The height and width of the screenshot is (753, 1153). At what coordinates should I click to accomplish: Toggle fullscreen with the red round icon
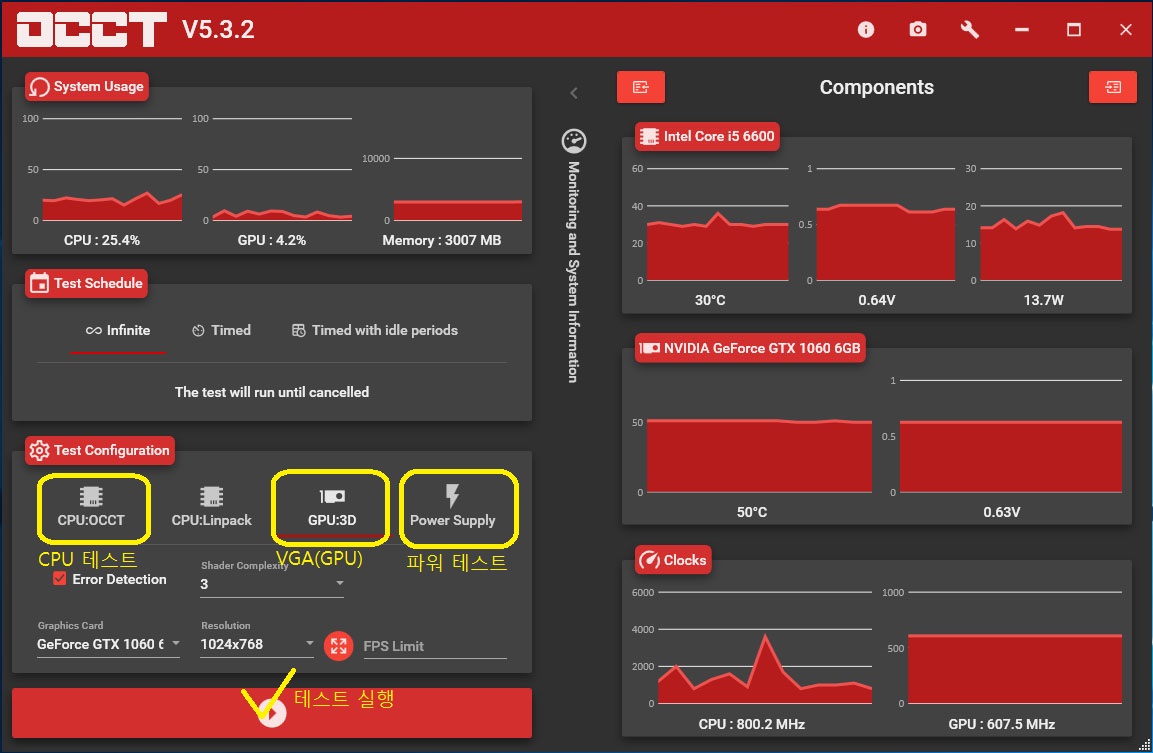coord(338,646)
